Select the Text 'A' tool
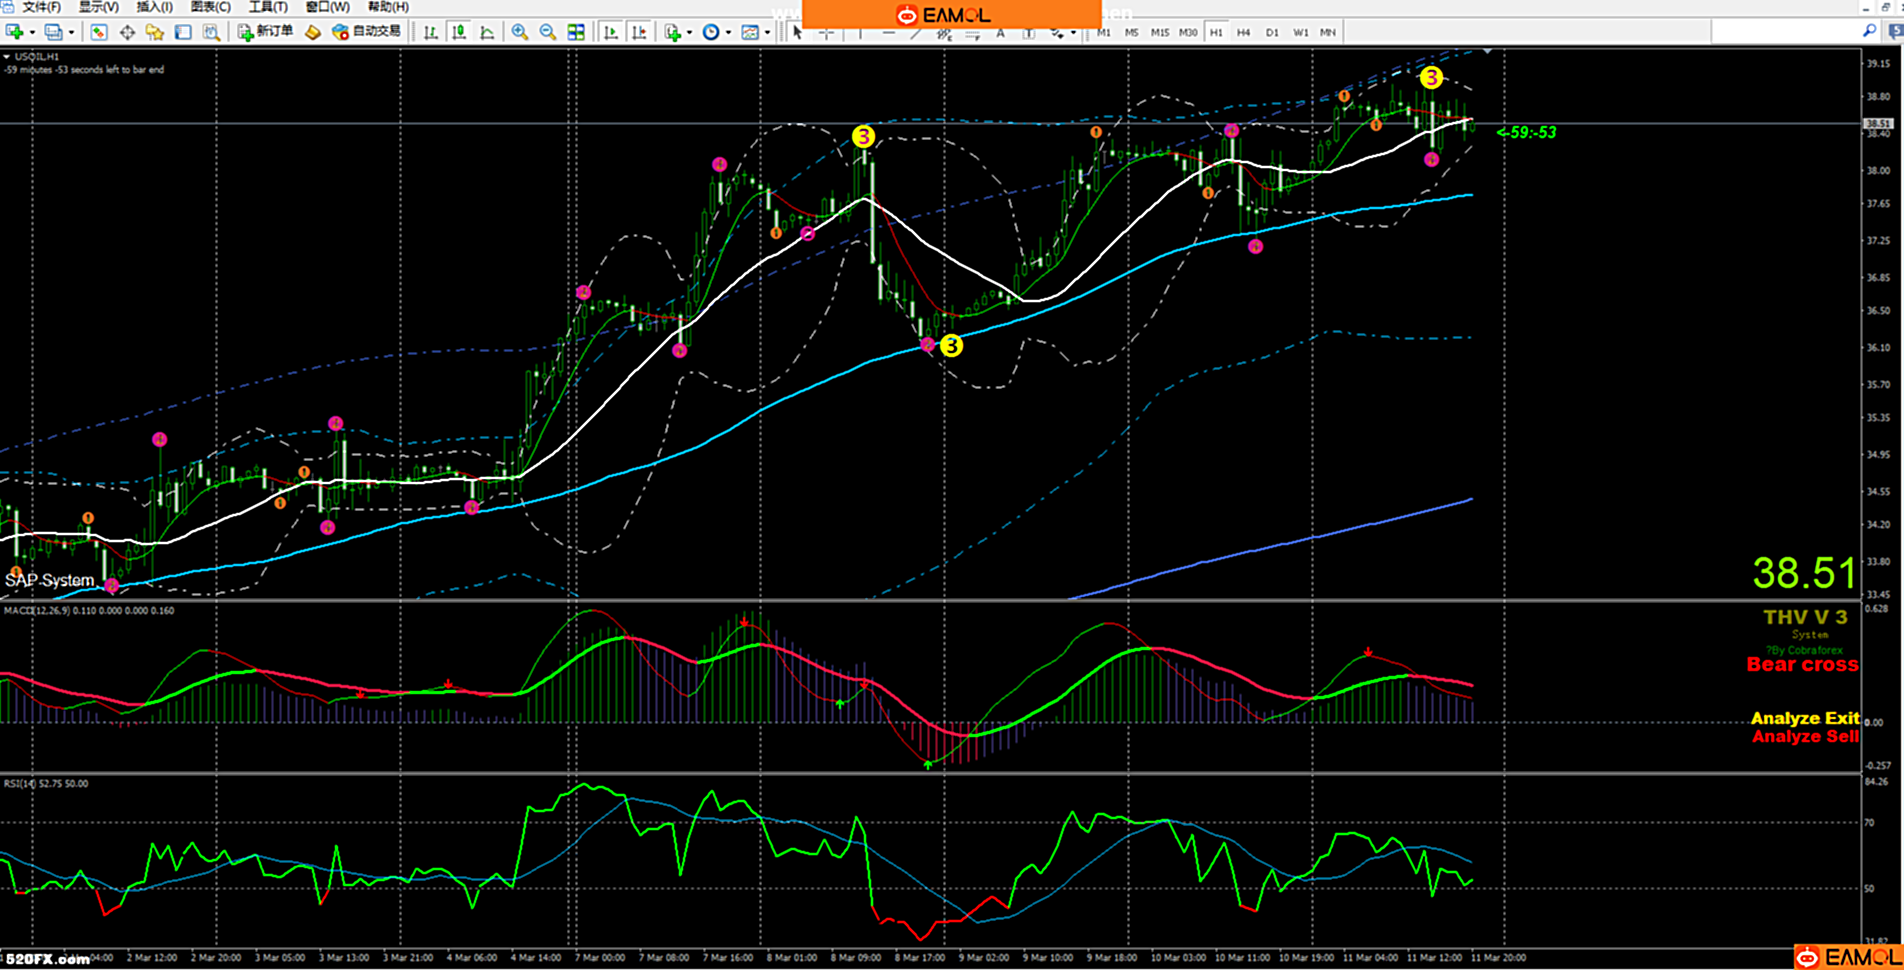The image size is (1904, 970). point(1000,32)
